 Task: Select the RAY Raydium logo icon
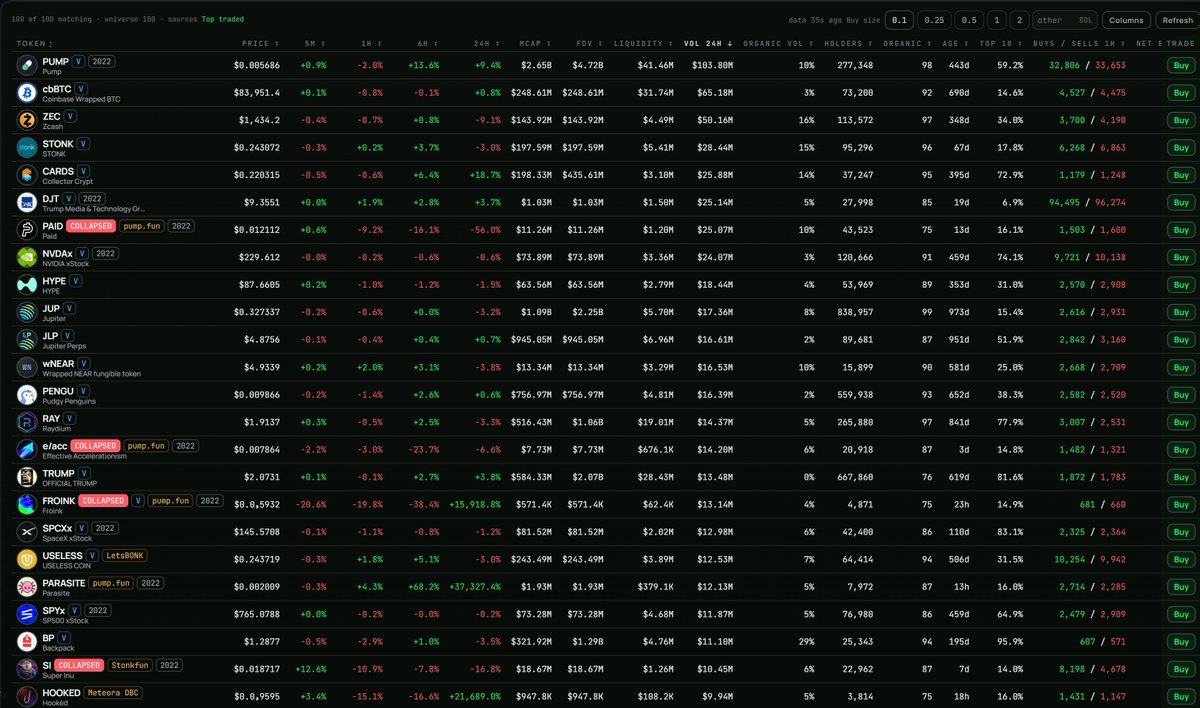point(27,422)
